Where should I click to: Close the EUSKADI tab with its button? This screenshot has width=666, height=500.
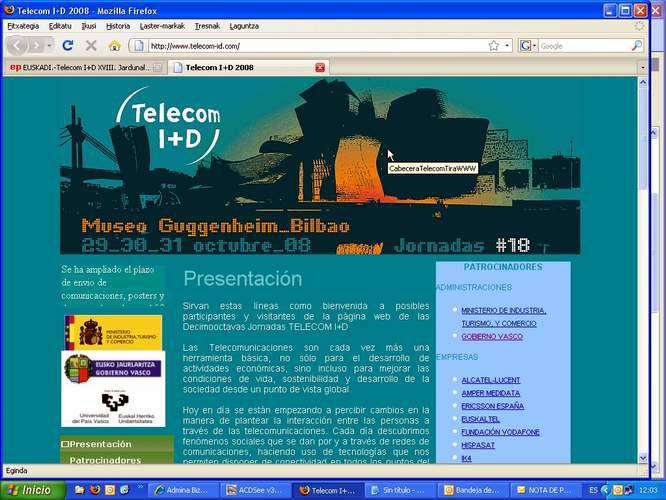[158, 67]
